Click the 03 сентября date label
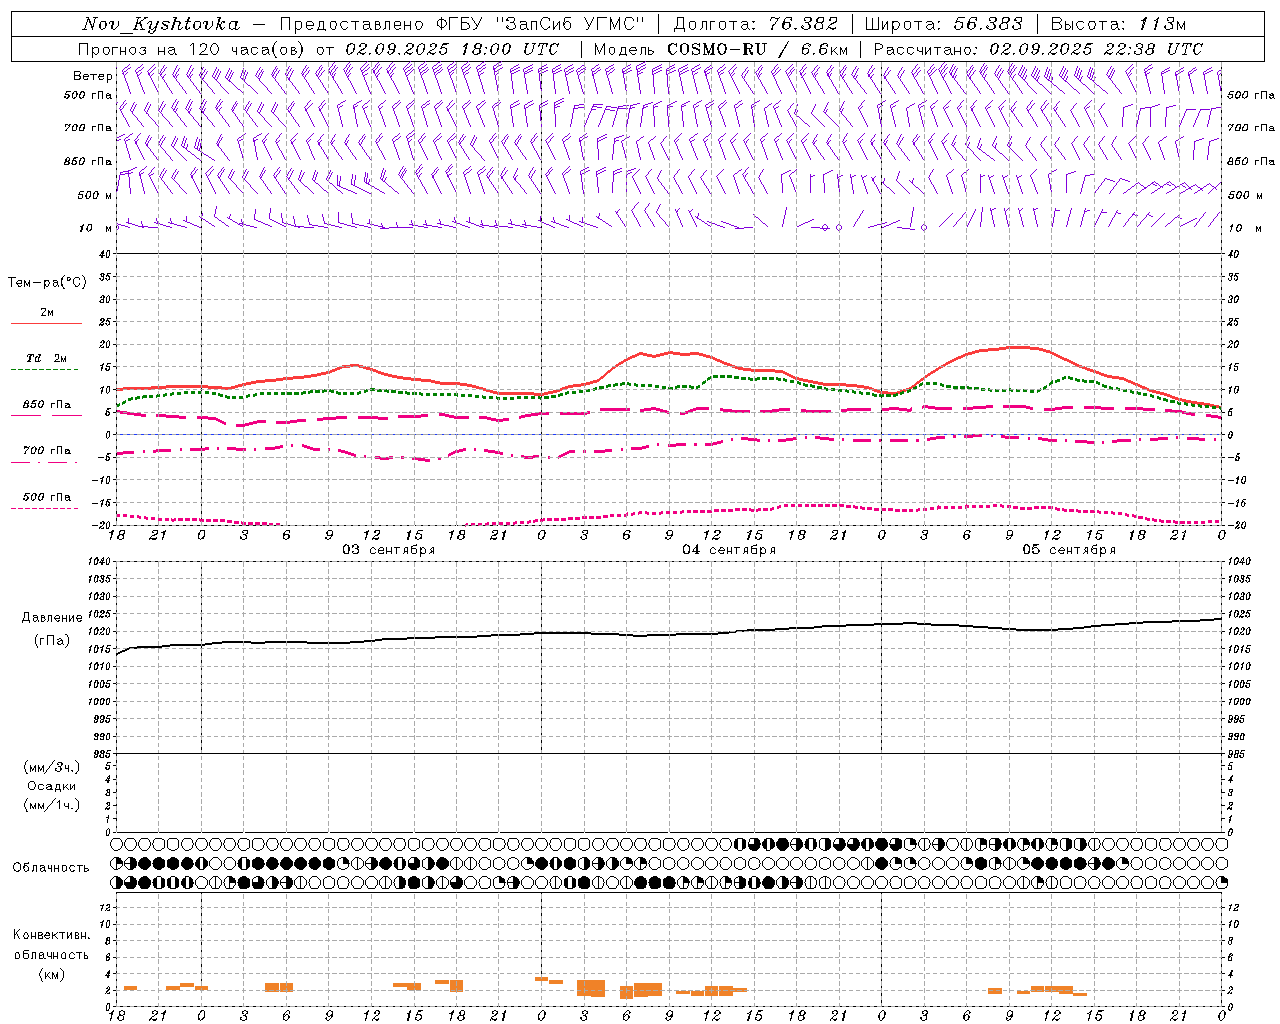Screen dimensions: 1280x1024 [x=388, y=550]
